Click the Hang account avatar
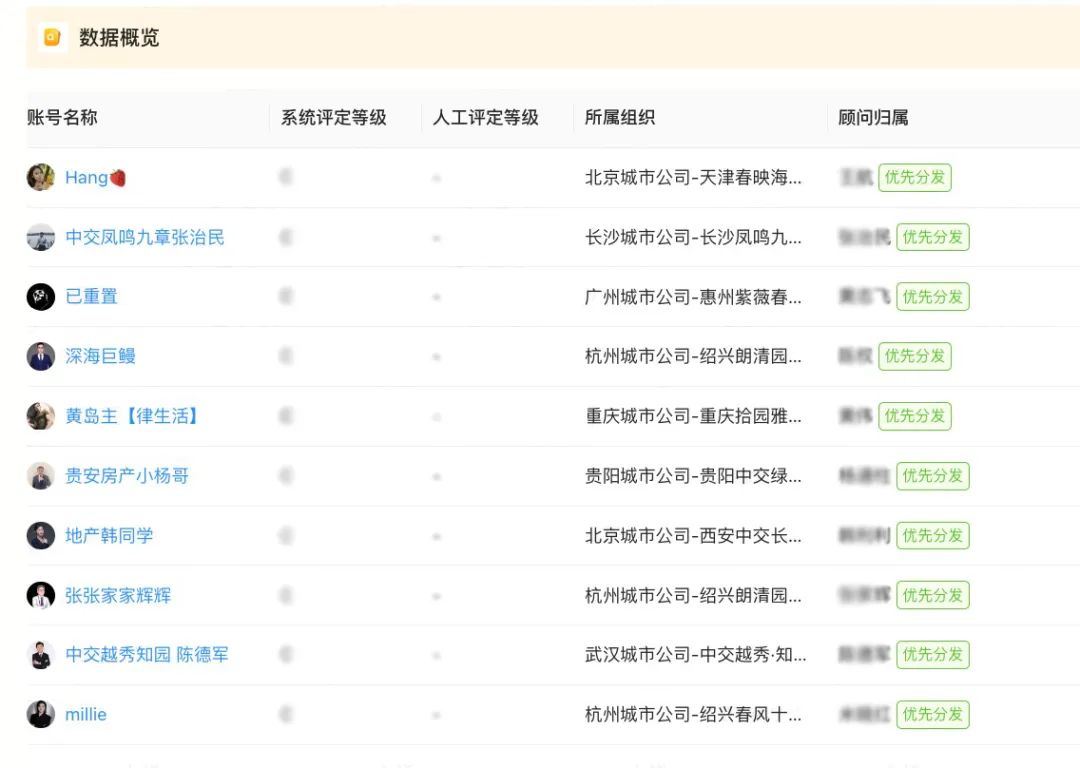The image size is (1080, 768). (x=41, y=178)
